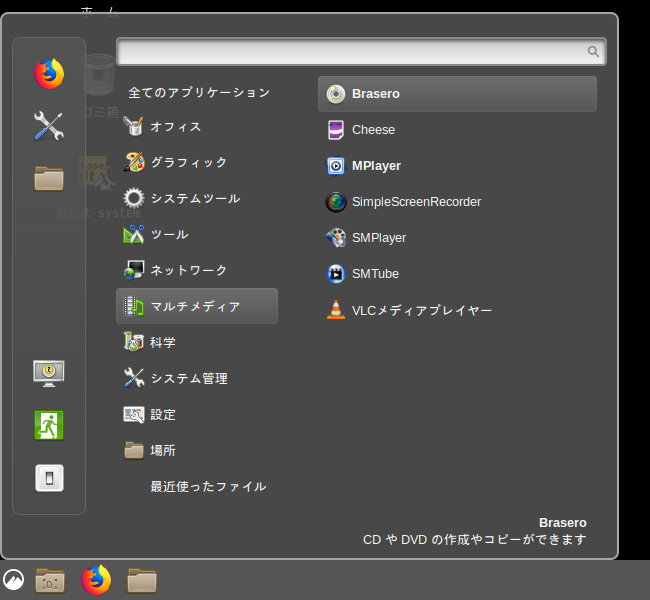Screen dimensions: 650x600
Task: Open file manager folder on taskbar
Action: pos(142,580)
